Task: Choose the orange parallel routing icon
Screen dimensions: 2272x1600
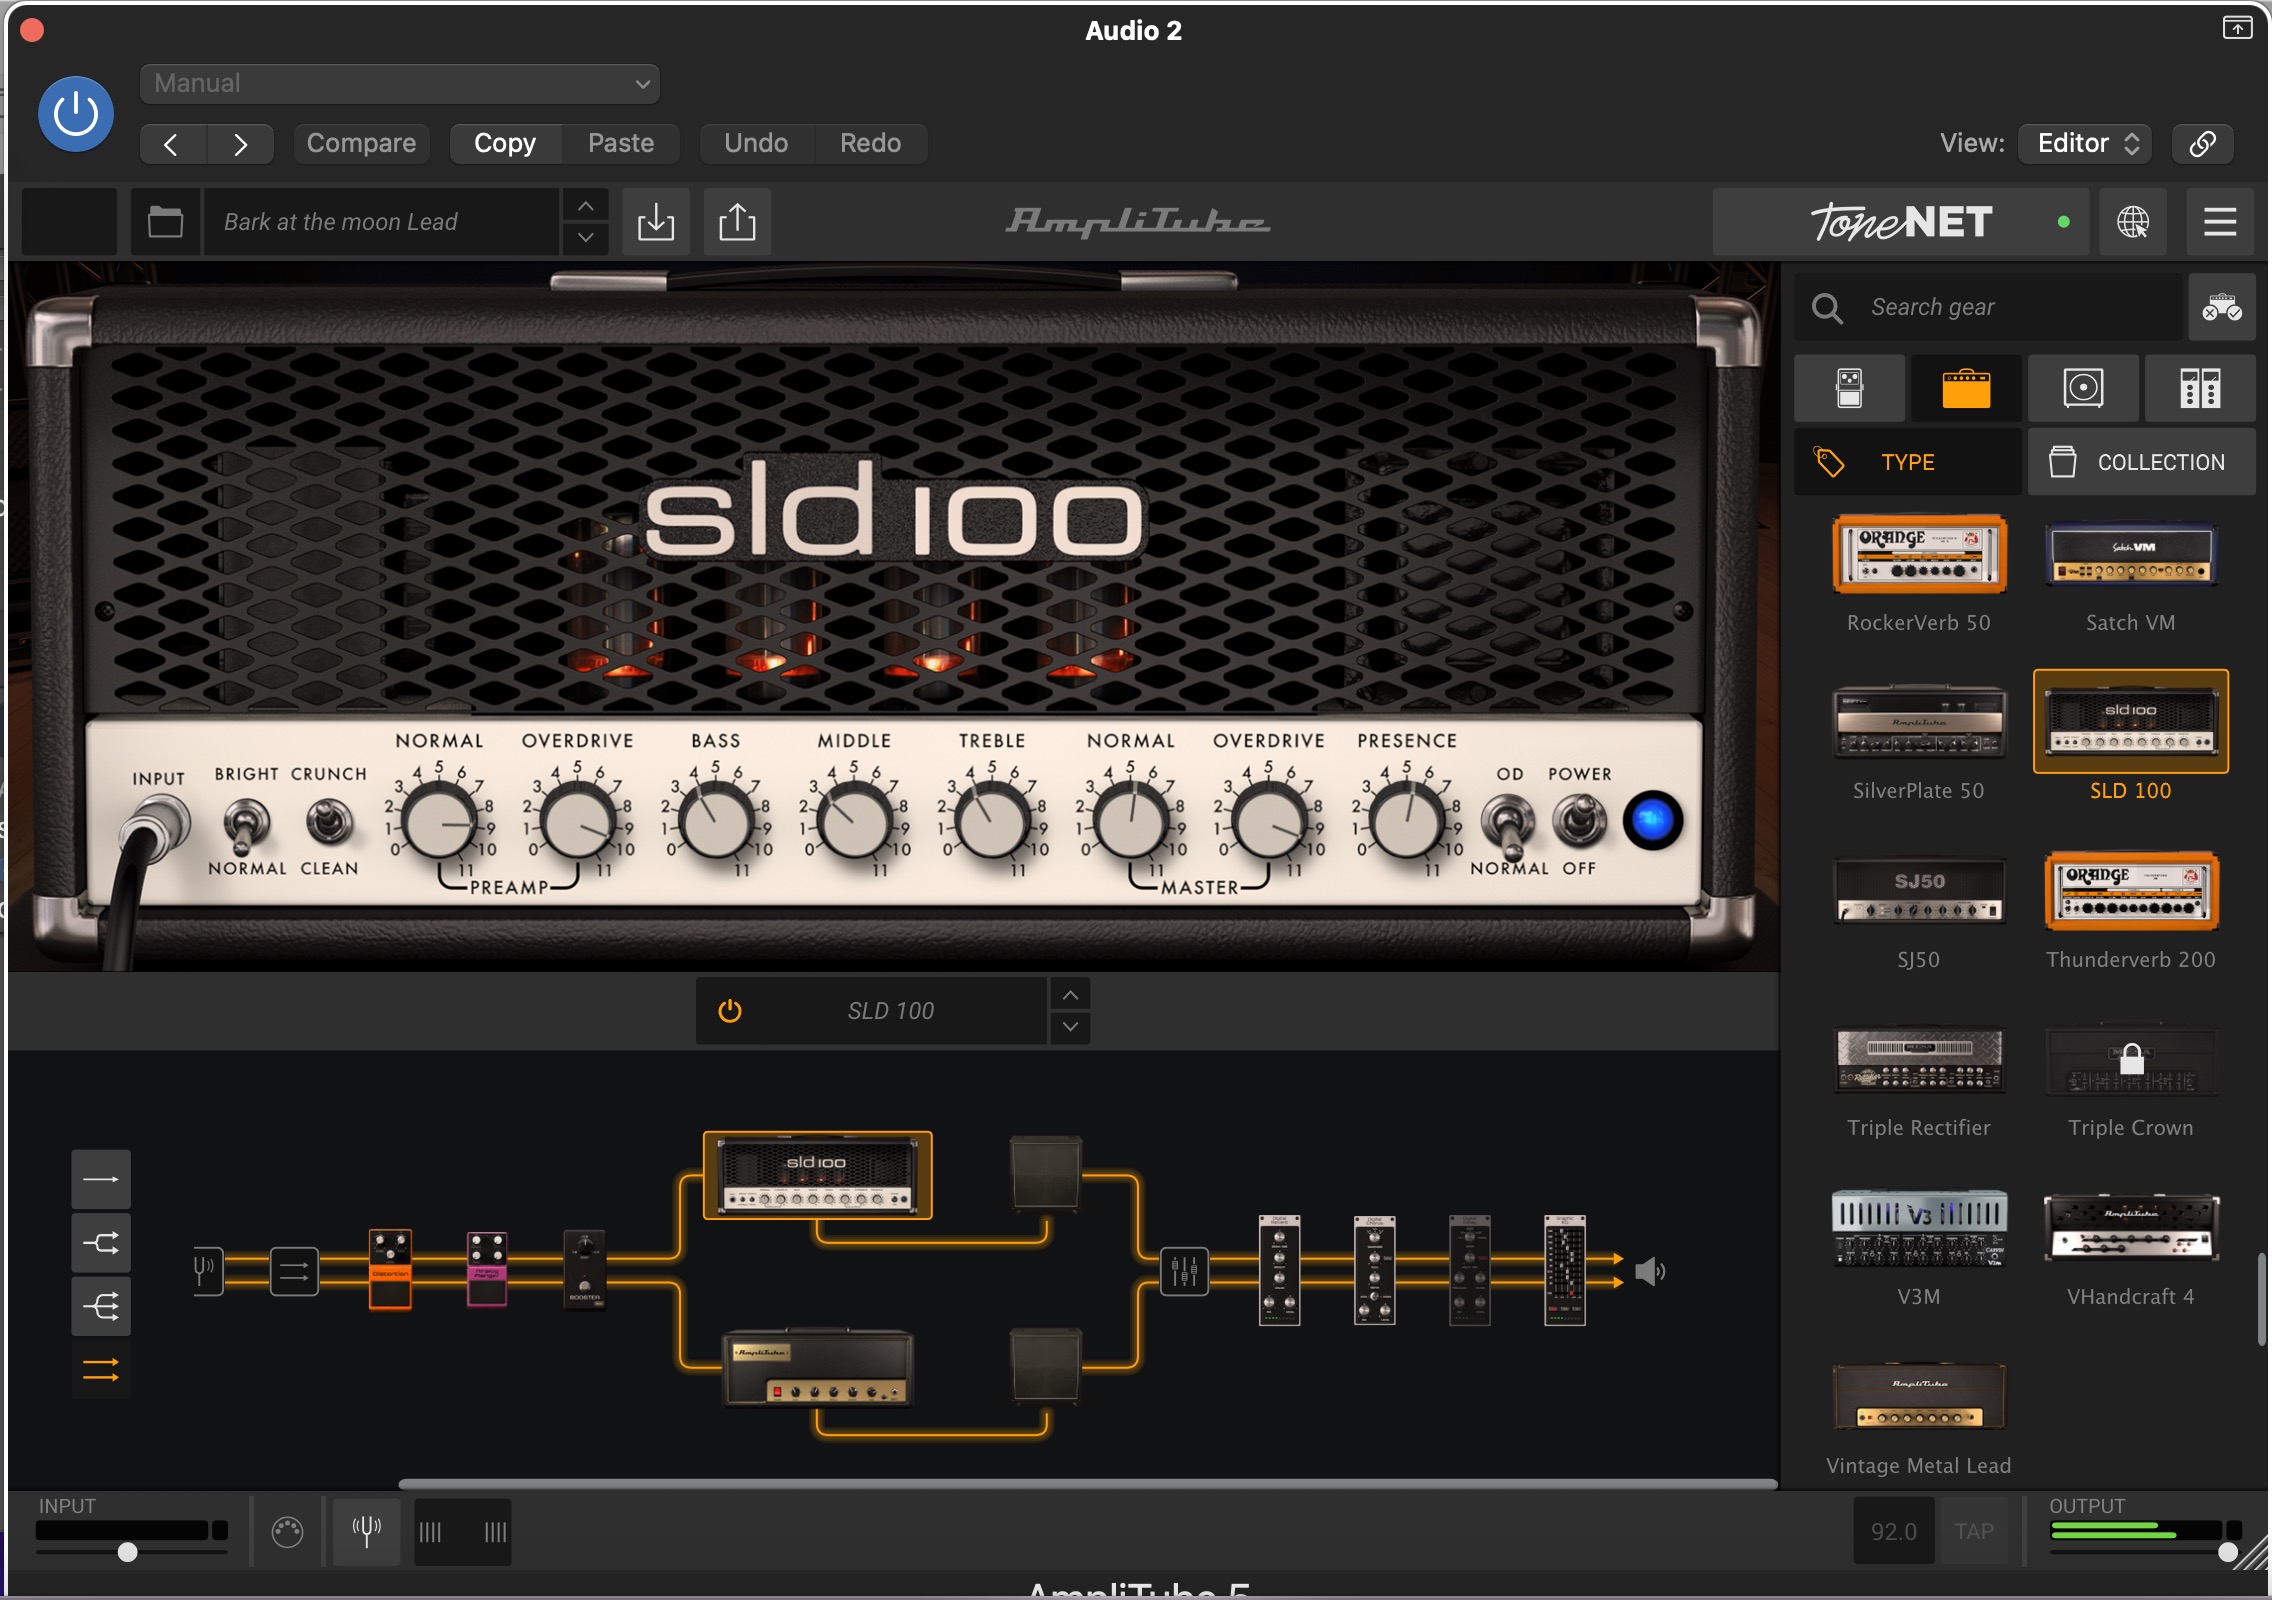Action: click(x=101, y=1369)
